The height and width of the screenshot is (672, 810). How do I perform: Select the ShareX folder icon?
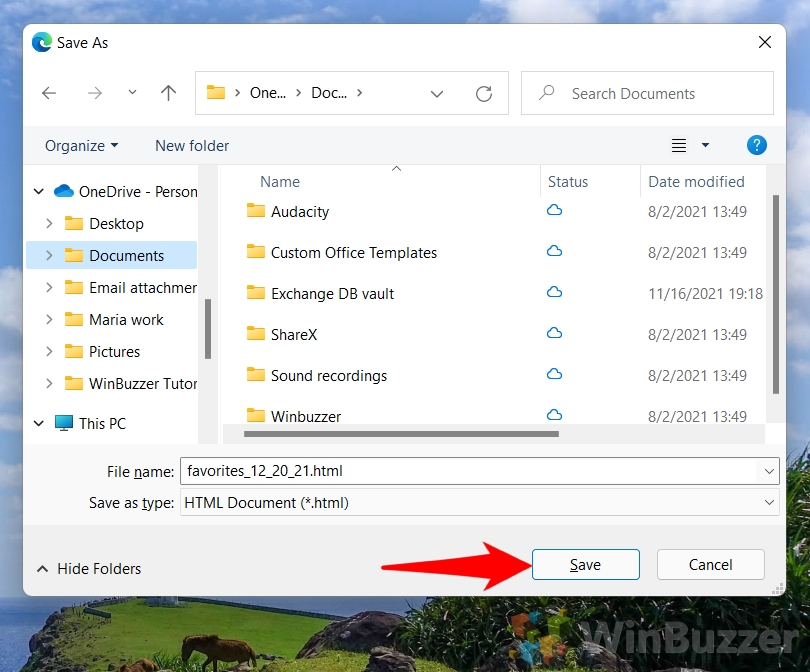pos(256,333)
